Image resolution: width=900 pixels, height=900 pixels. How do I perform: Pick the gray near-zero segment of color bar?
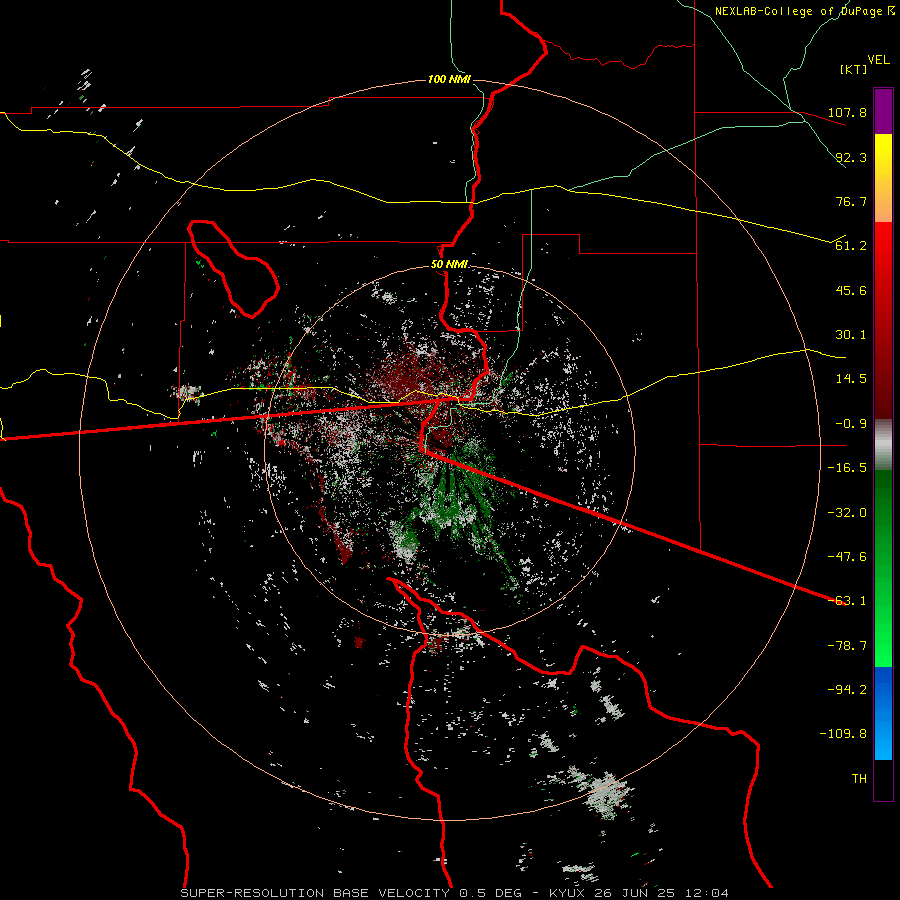[x=883, y=445]
